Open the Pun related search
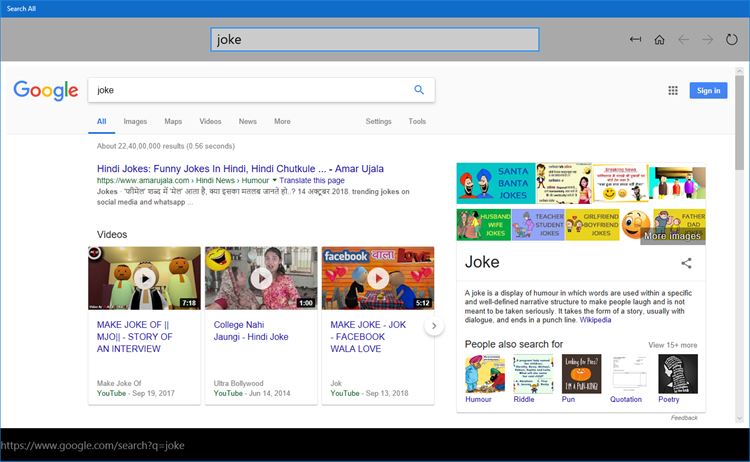This screenshot has width=750, height=462. [x=581, y=379]
